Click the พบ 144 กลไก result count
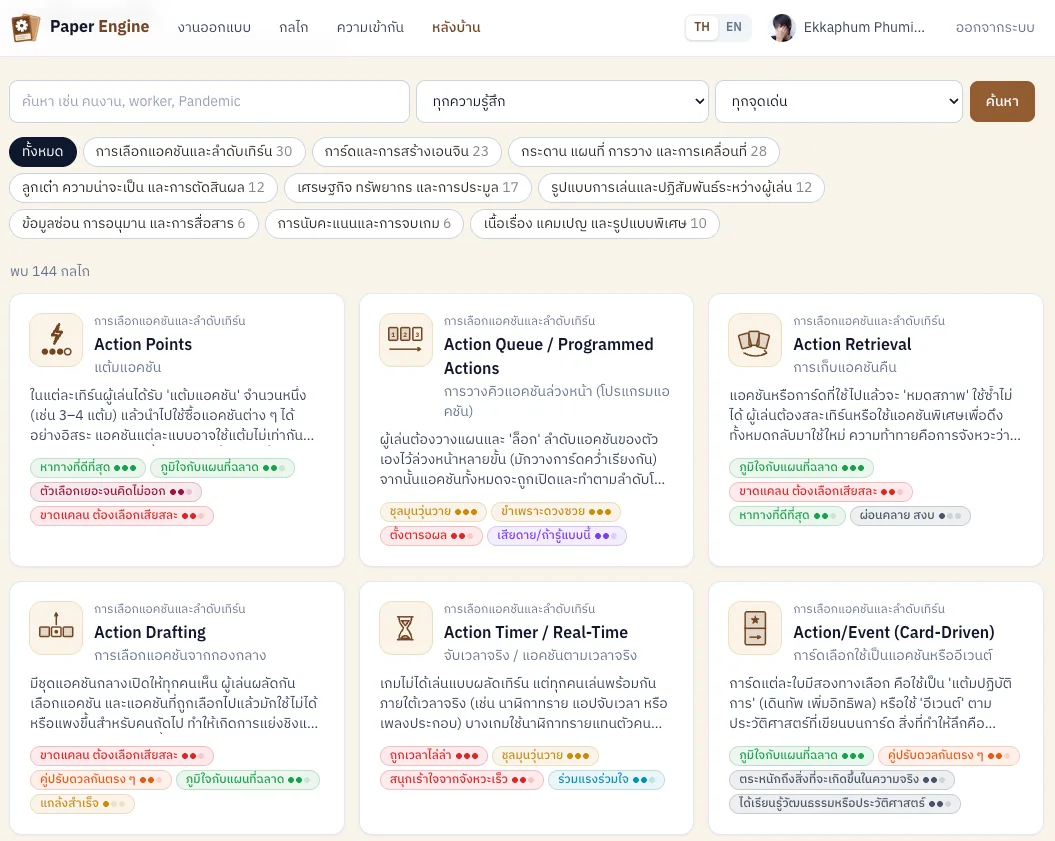1055x841 pixels. pyautogui.click(x=50, y=271)
